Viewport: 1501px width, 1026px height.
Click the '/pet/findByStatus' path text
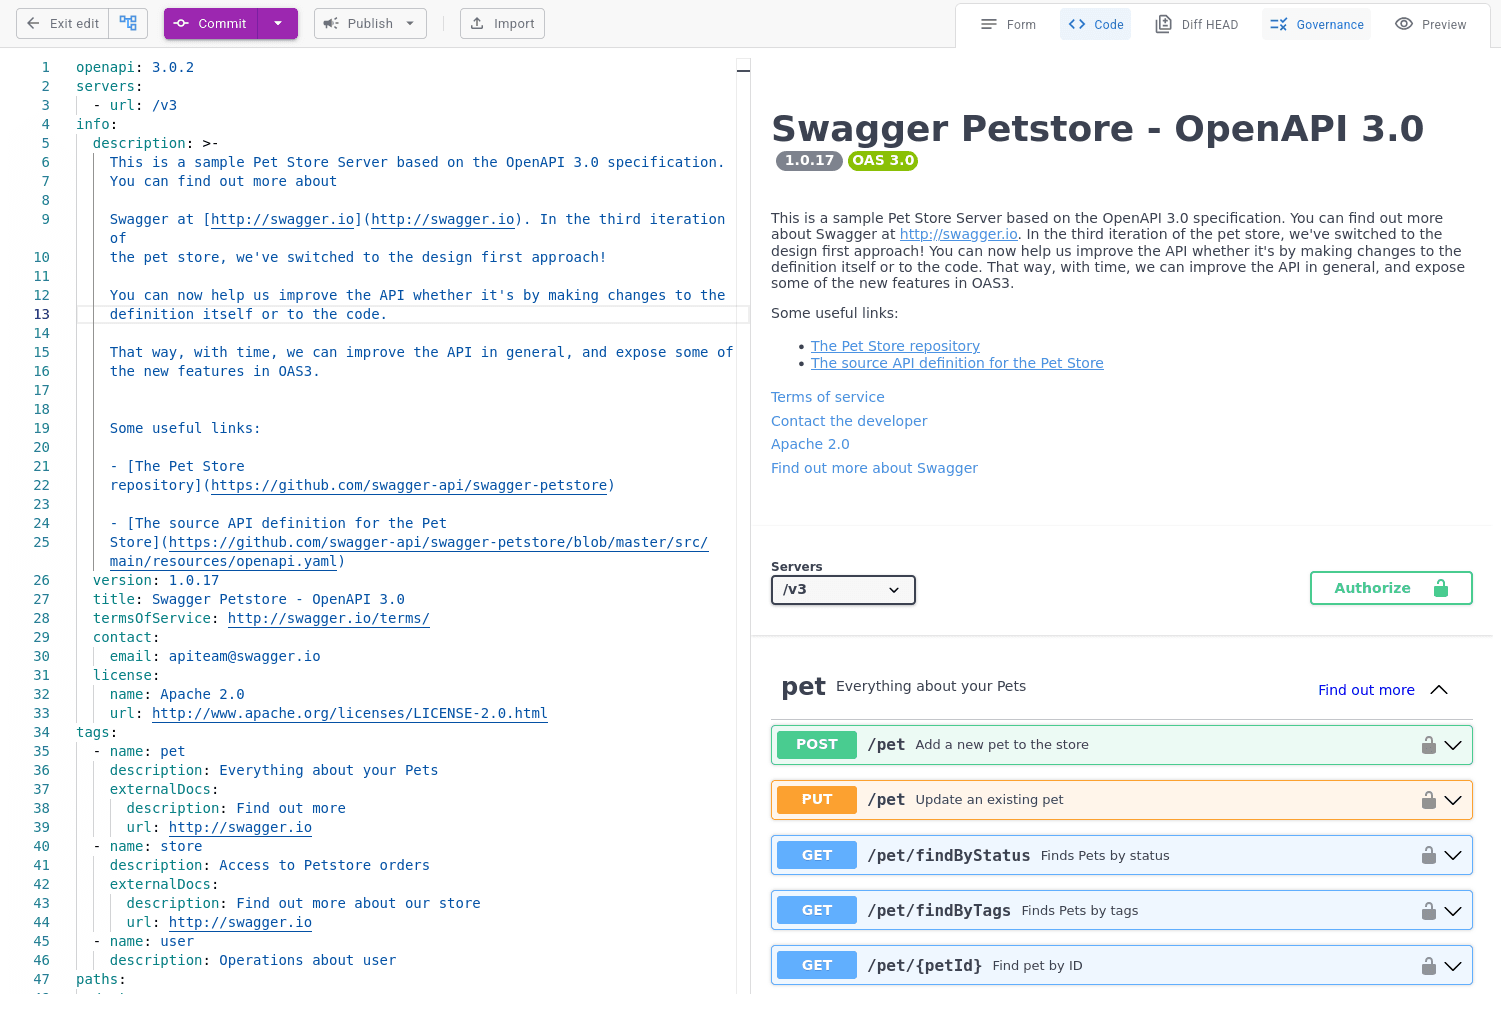pos(948,855)
